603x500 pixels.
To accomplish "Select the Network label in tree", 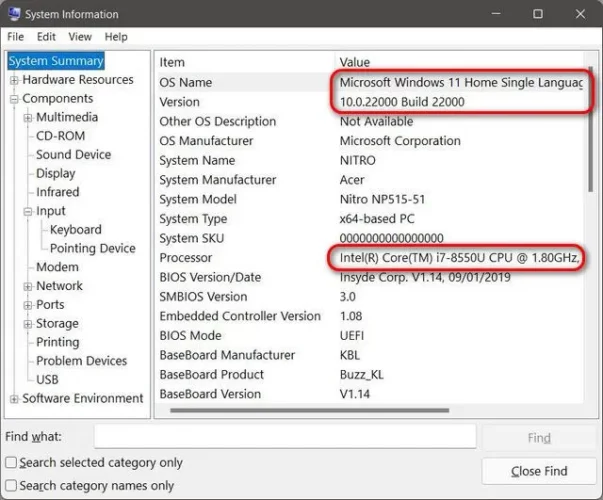I will click(x=59, y=286).
